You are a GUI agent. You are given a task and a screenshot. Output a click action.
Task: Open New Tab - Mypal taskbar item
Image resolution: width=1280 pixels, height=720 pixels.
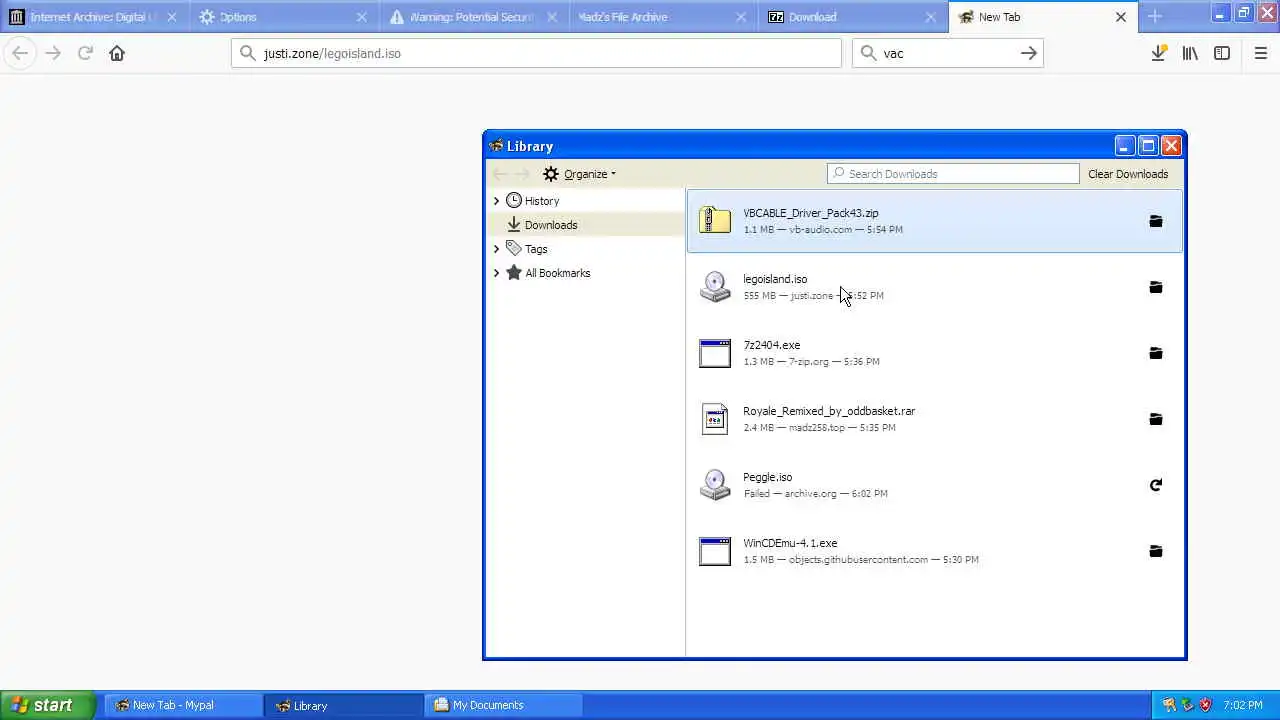pyautogui.click(x=183, y=705)
